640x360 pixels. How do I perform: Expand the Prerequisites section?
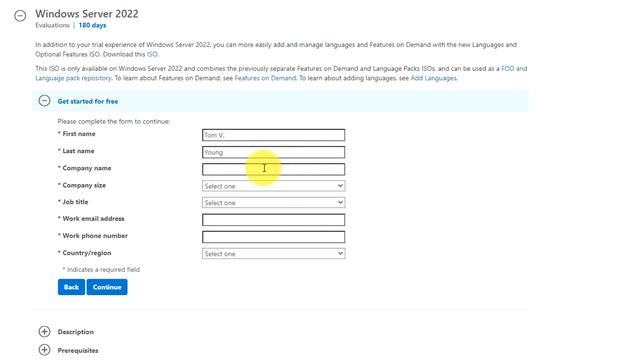click(44, 350)
